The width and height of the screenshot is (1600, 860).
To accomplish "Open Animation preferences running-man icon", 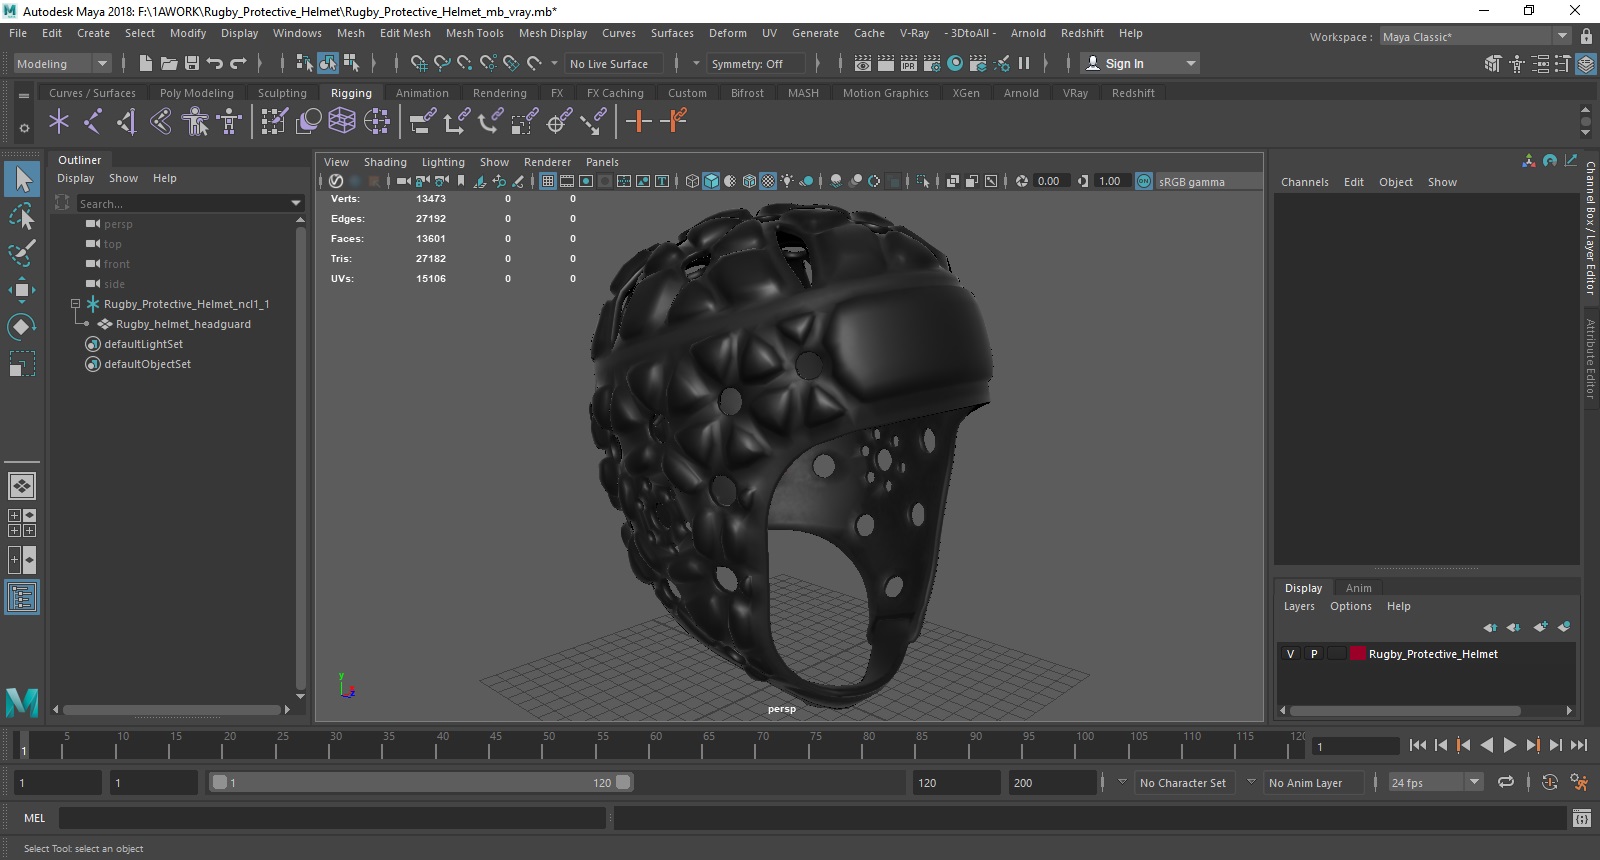I will click(x=1579, y=783).
